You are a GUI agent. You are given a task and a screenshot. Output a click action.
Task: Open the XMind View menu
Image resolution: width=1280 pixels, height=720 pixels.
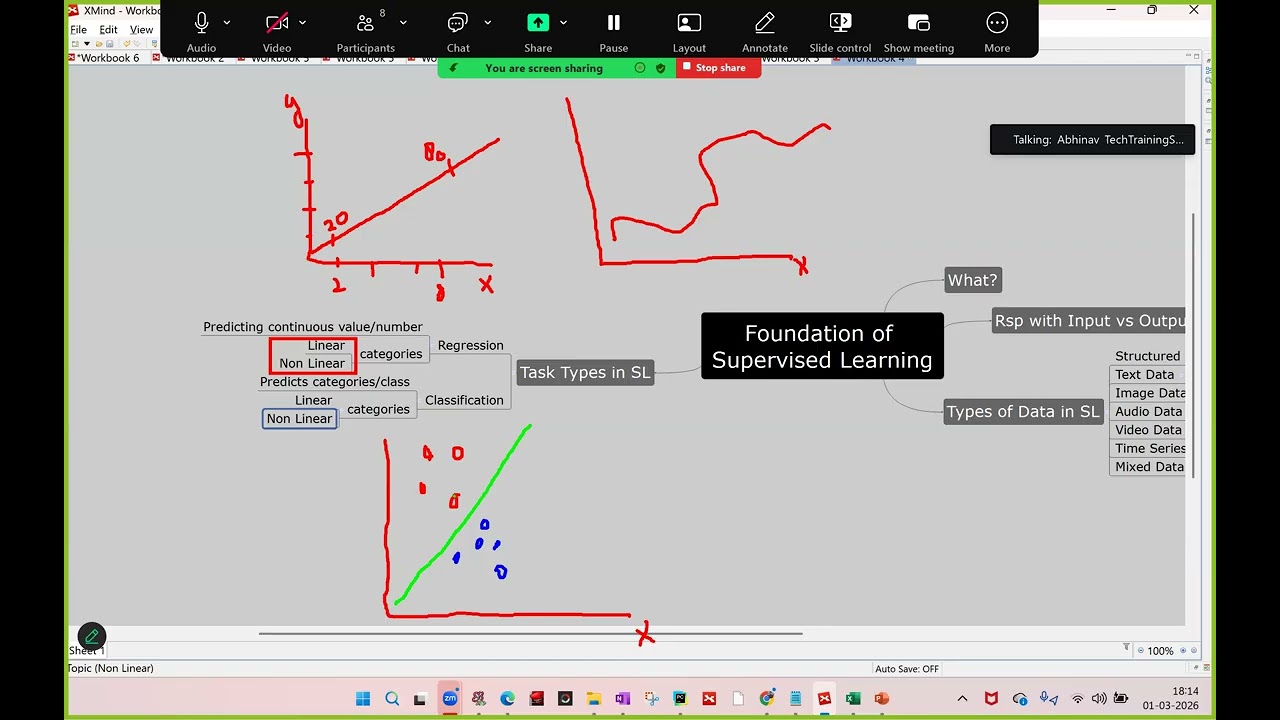pos(141,30)
